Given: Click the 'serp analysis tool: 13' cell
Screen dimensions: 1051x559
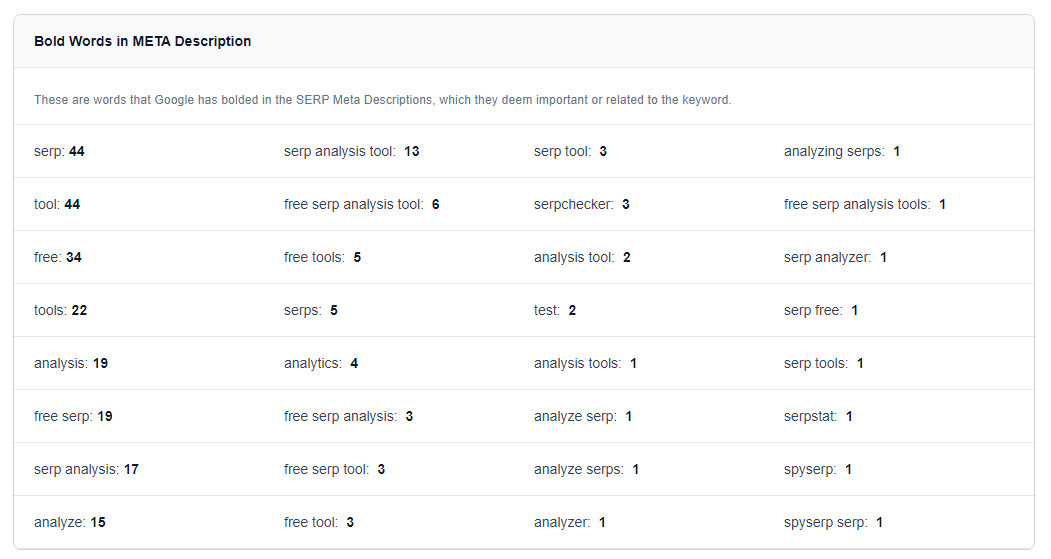Looking at the screenshot, I should [351, 151].
